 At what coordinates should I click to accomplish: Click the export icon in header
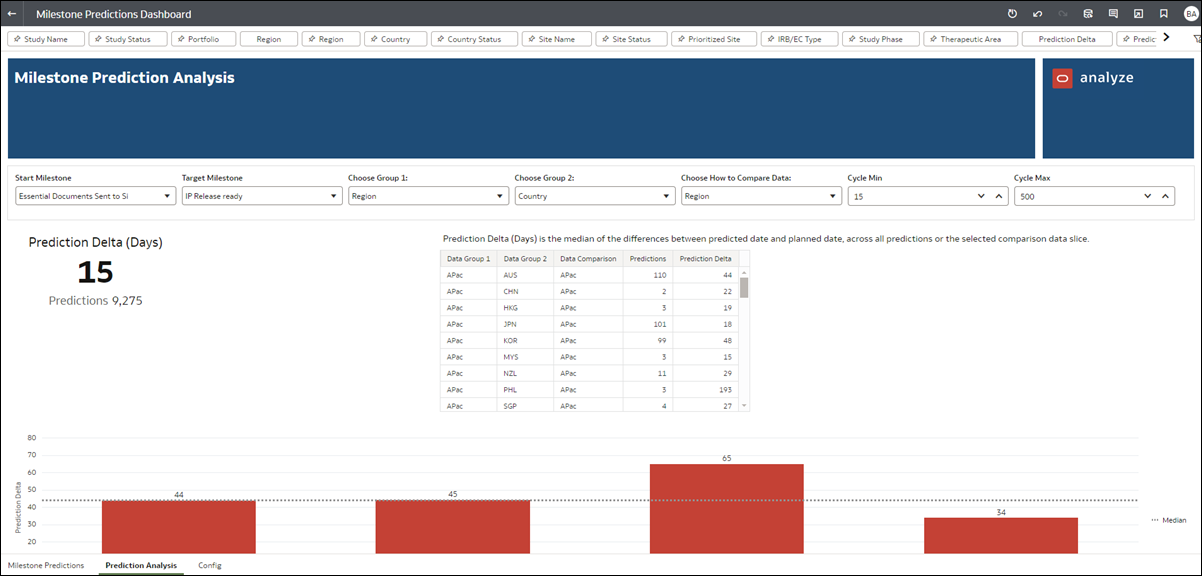coord(1138,14)
